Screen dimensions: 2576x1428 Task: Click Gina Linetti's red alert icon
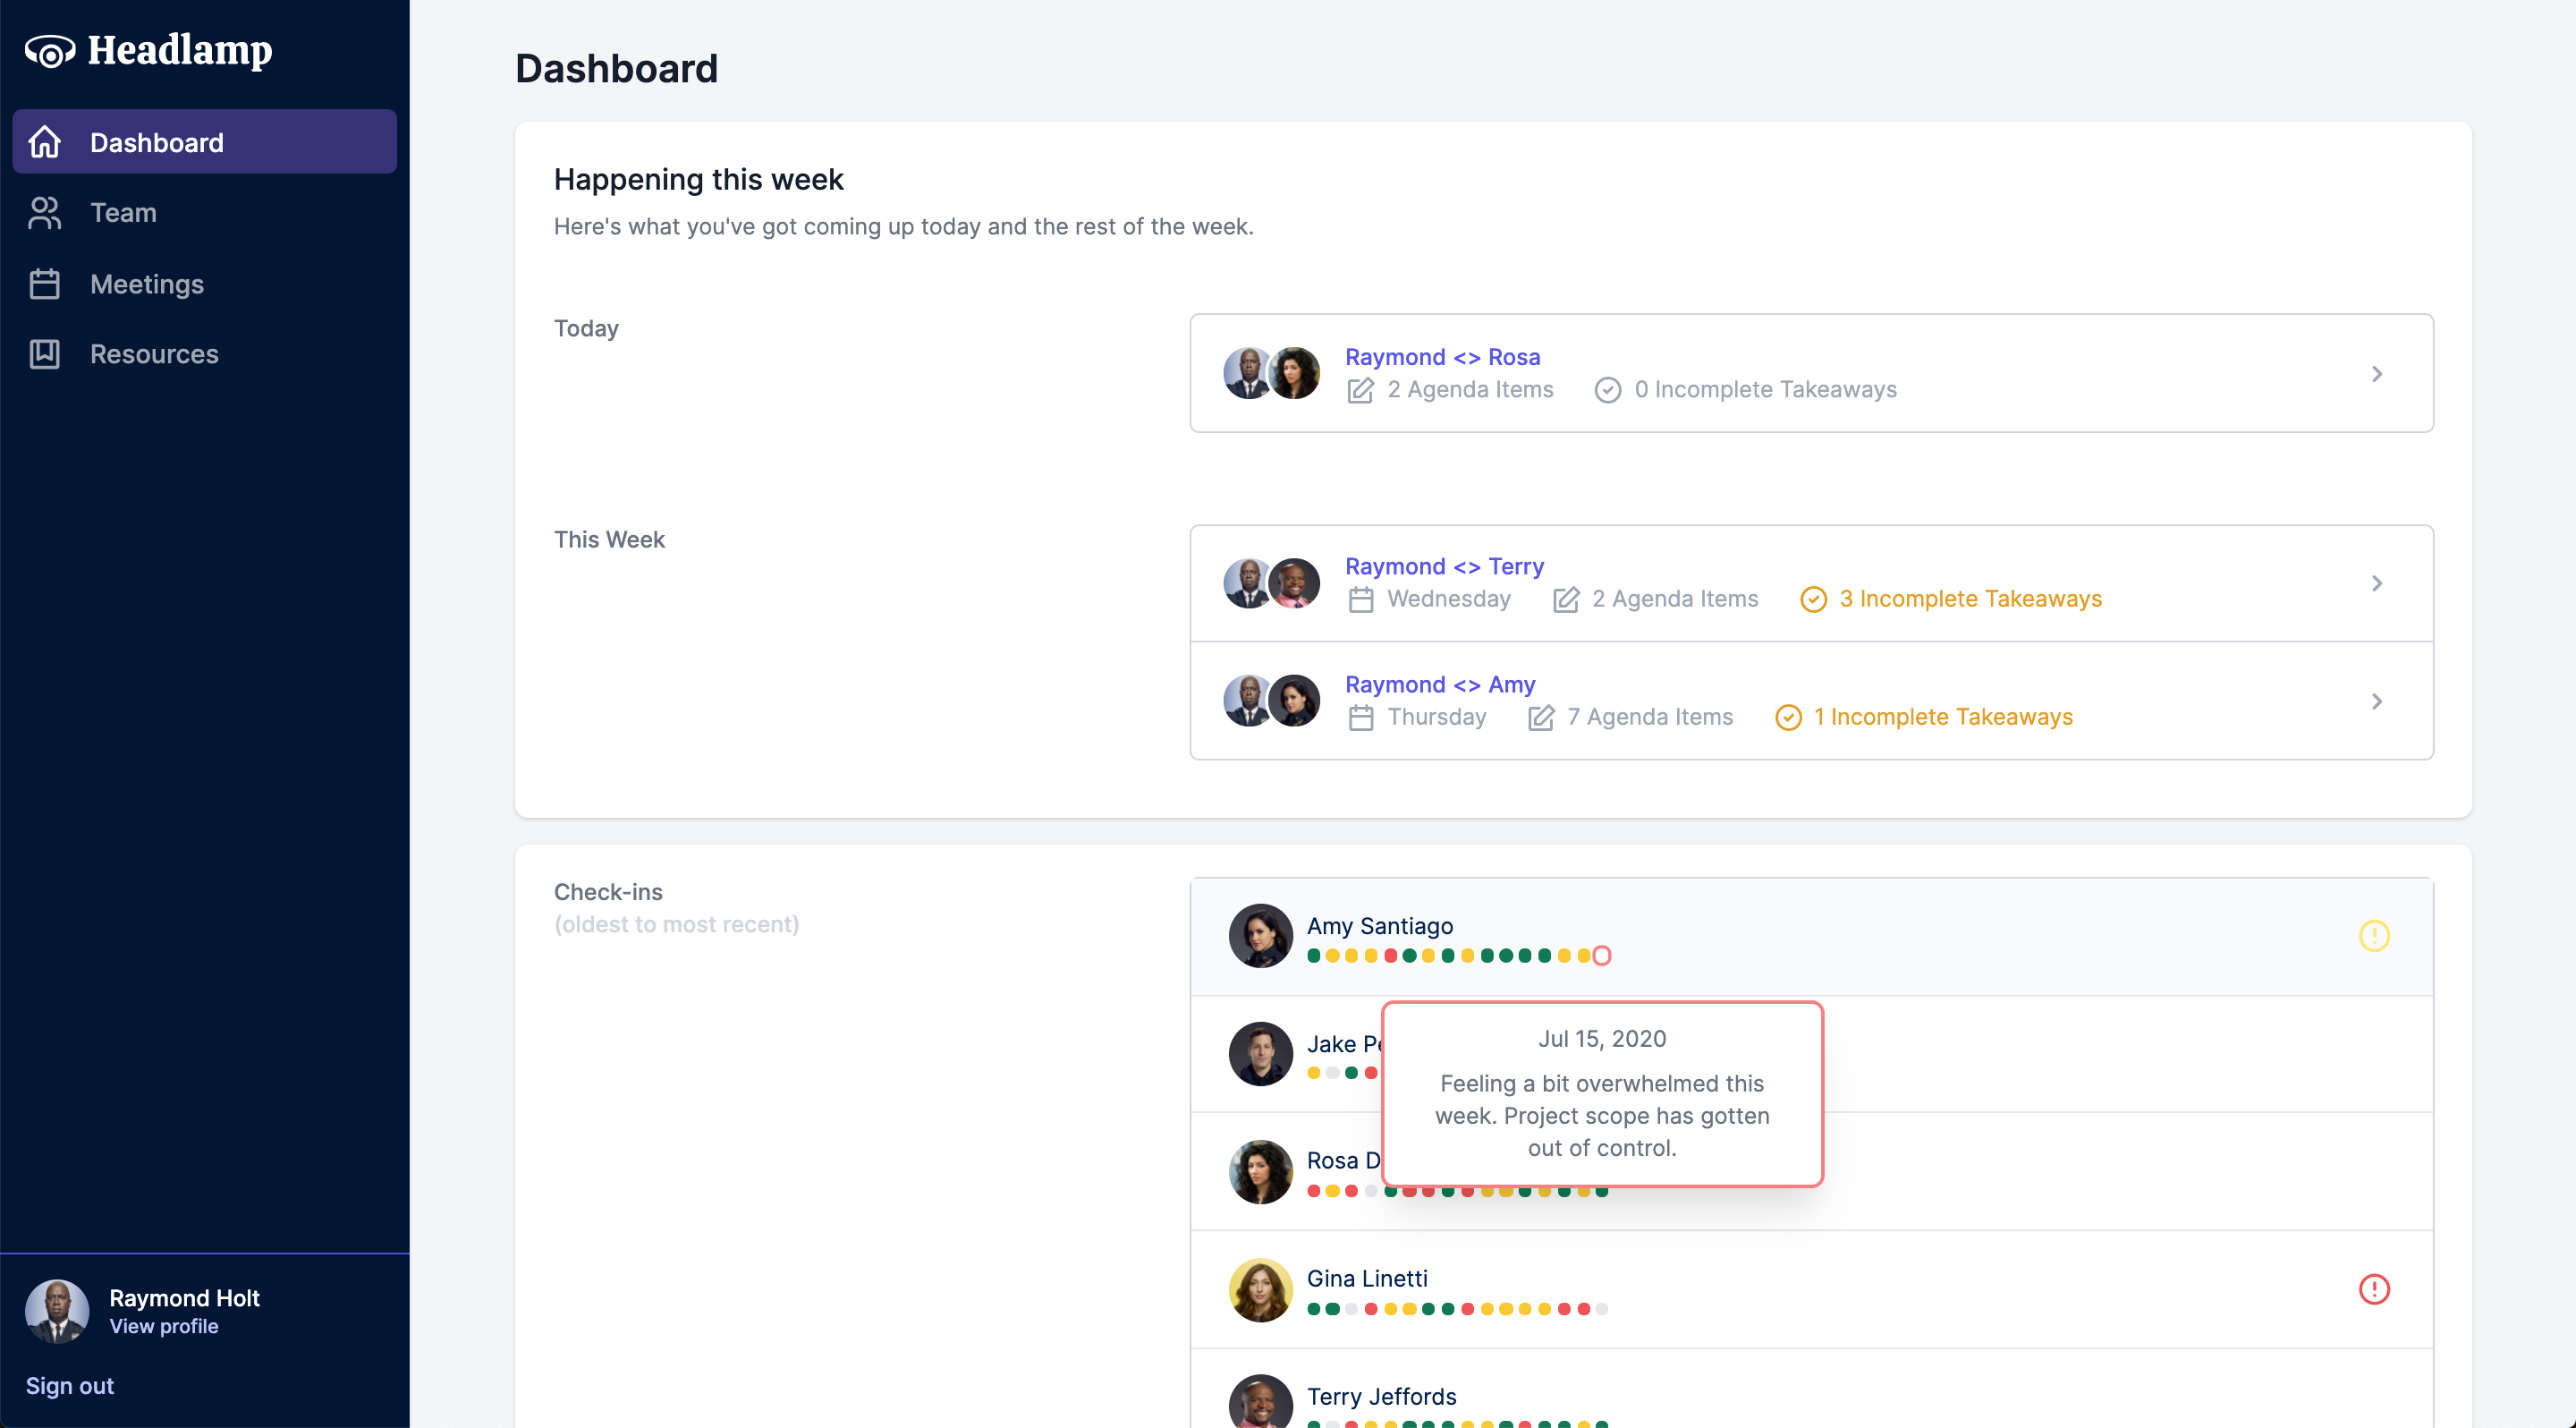click(x=2373, y=1289)
